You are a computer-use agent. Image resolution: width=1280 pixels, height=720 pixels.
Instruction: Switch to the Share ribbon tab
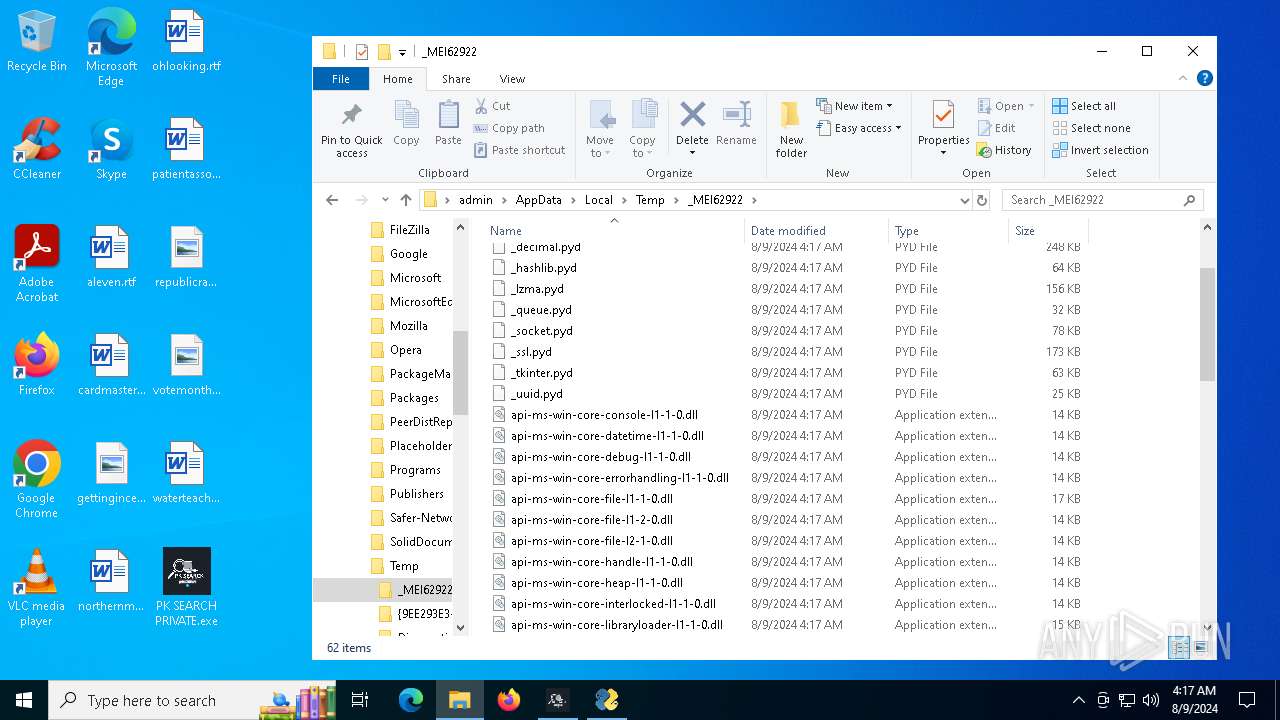coord(456,79)
